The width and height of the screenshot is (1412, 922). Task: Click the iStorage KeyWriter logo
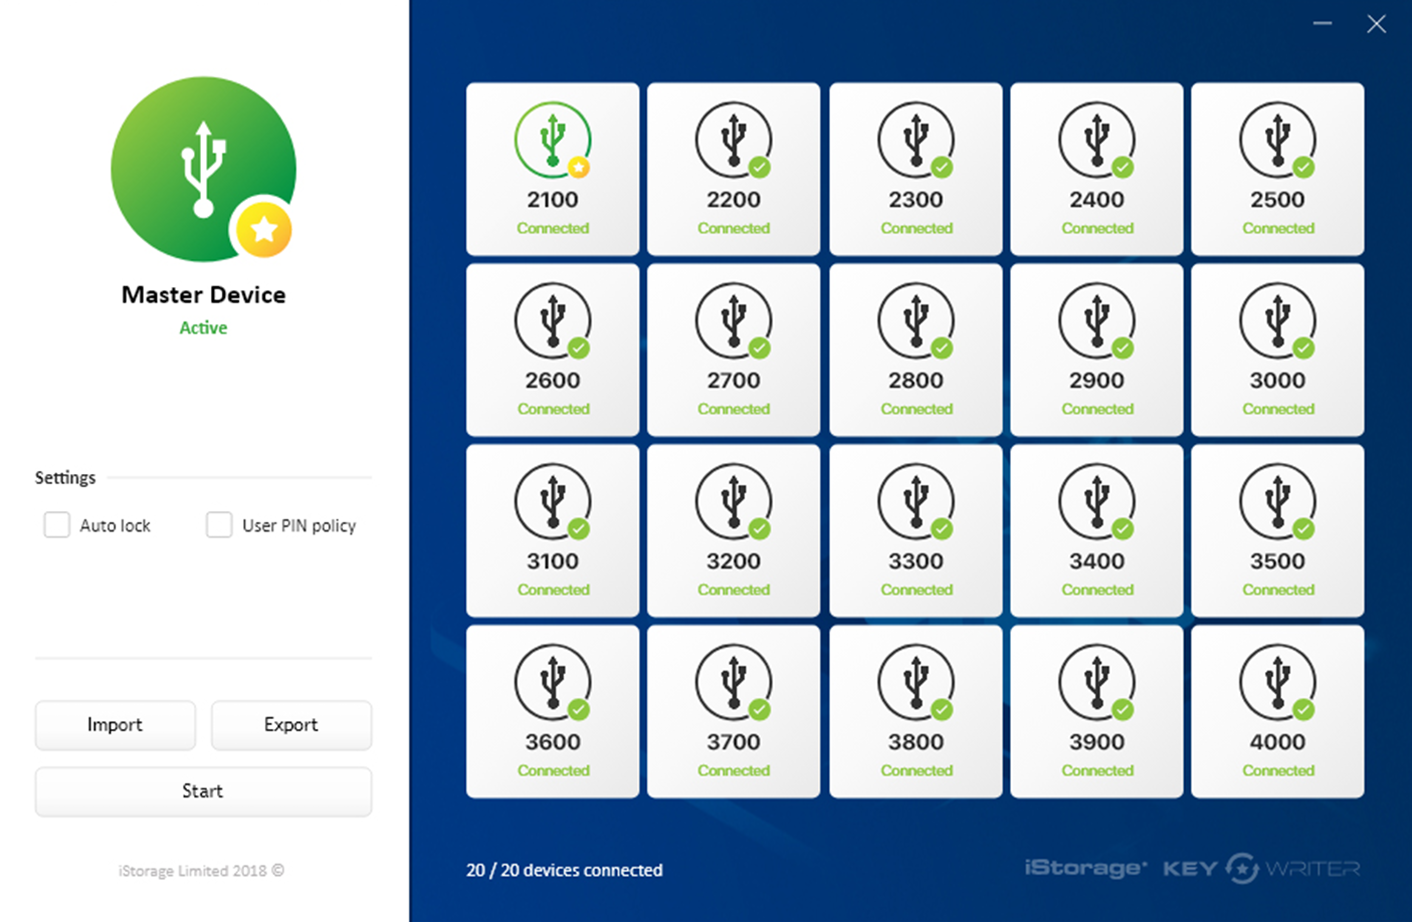1192,868
